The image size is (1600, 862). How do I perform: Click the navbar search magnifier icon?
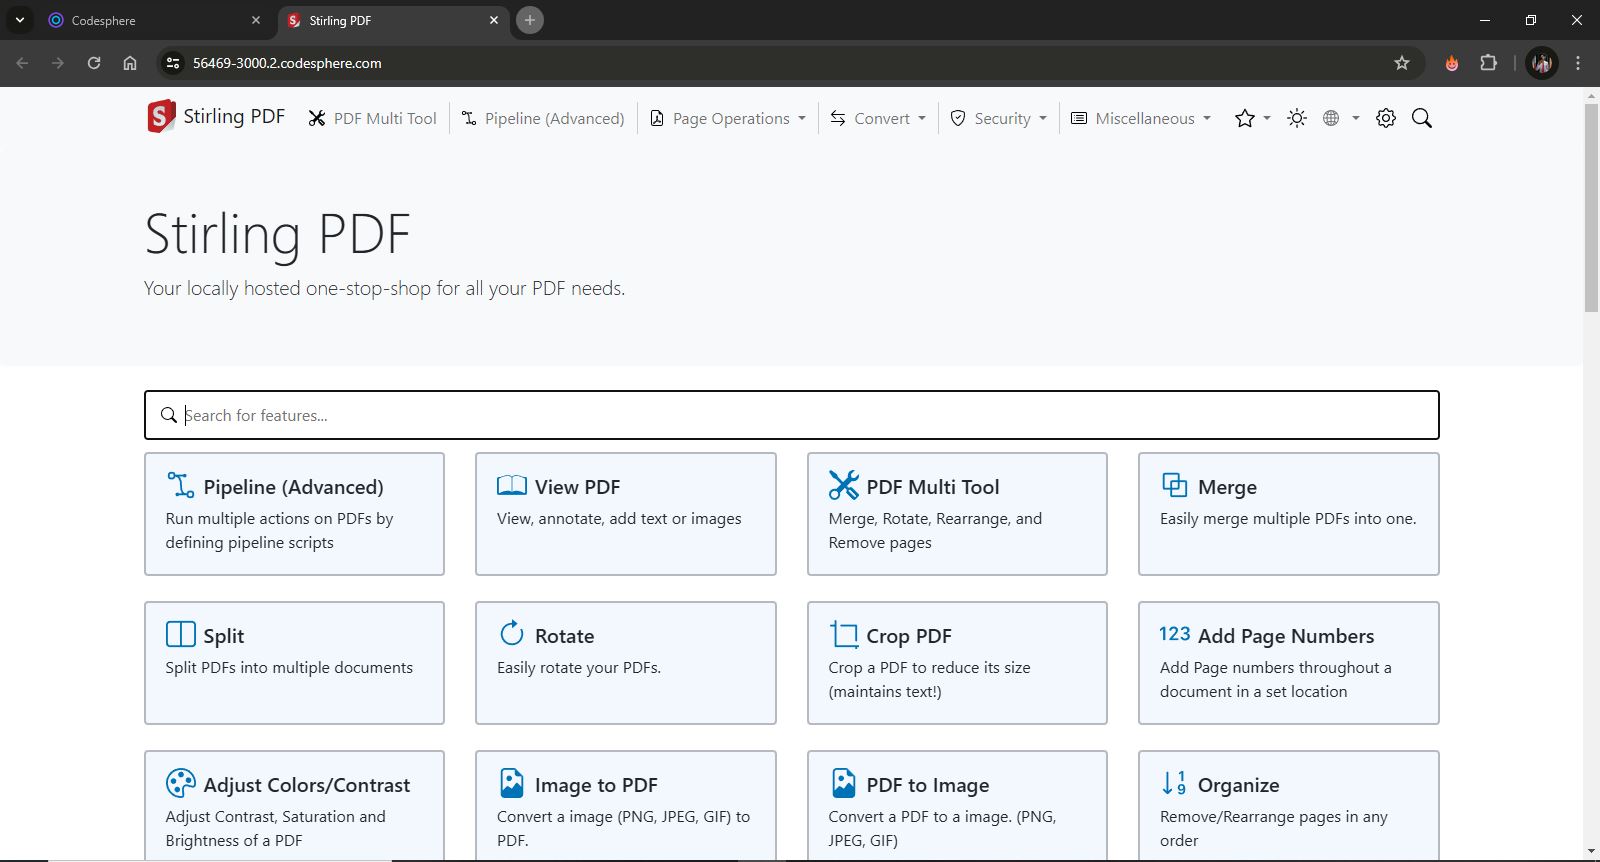[x=1422, y=118]
